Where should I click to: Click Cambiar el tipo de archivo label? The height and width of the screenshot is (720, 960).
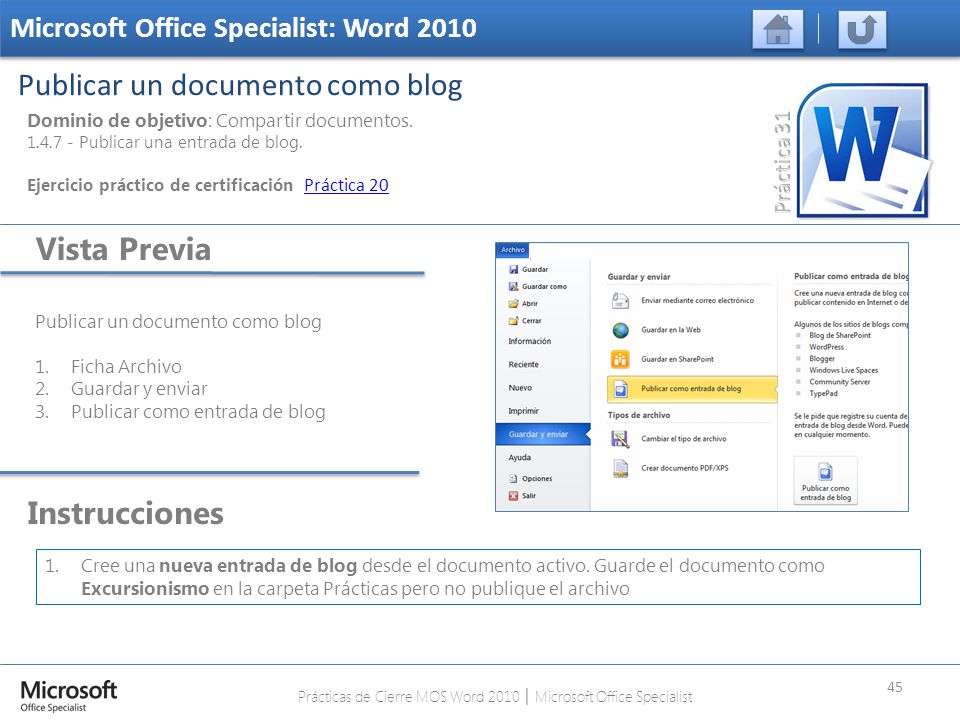(x=683, y=439)
